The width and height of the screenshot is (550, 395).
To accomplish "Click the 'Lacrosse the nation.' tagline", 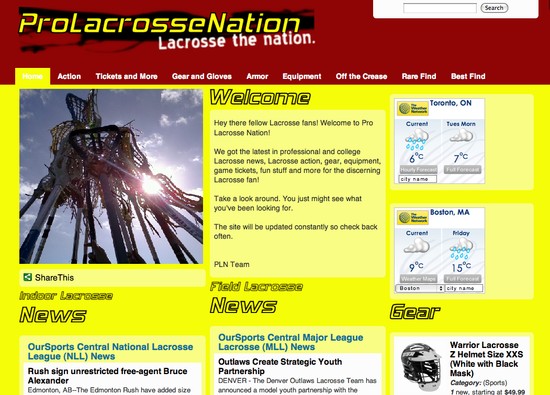I will coord(236,40).
